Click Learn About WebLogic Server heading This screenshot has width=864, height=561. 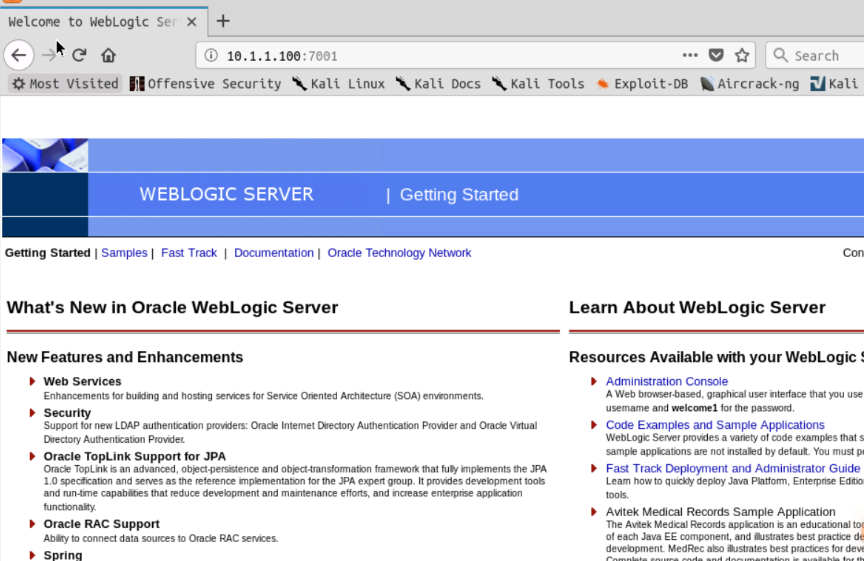tap(697, 308)
